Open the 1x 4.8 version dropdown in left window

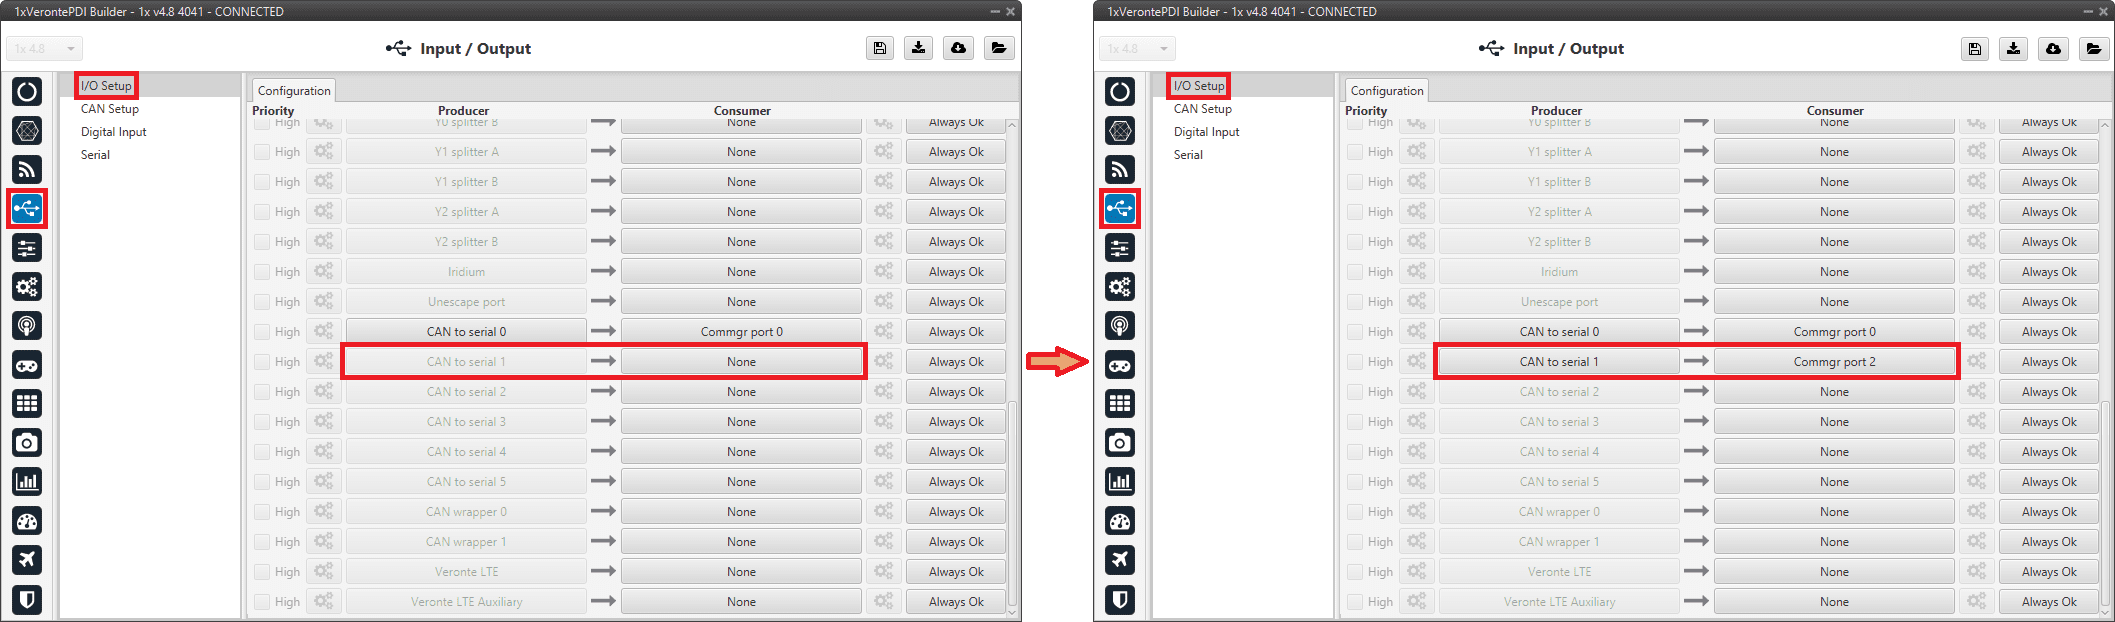point(44,48)
